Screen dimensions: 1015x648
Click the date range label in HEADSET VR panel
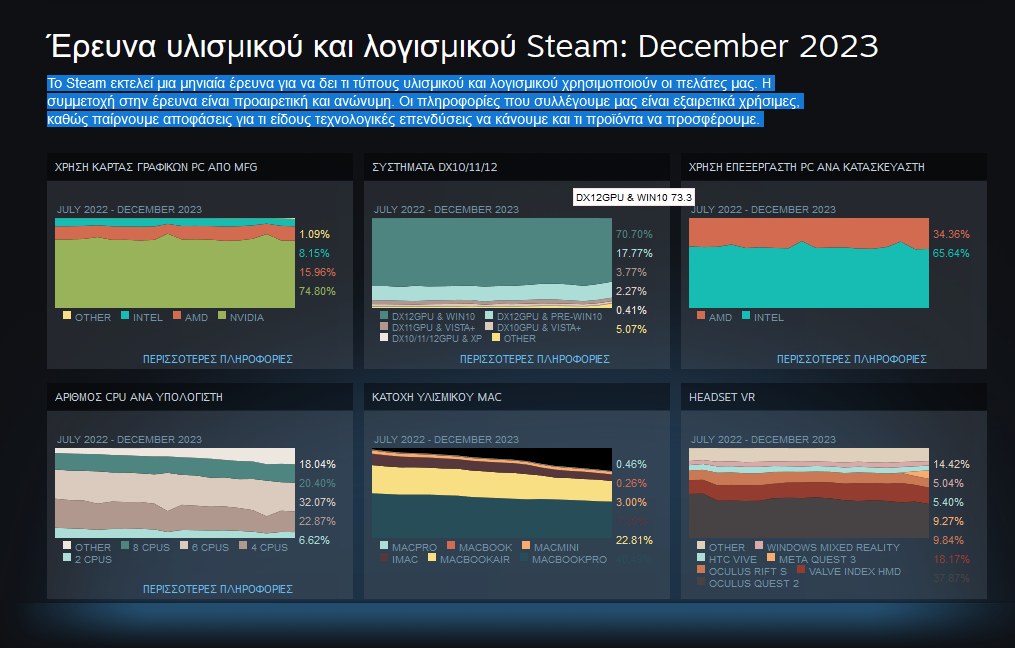click(763, 440)
